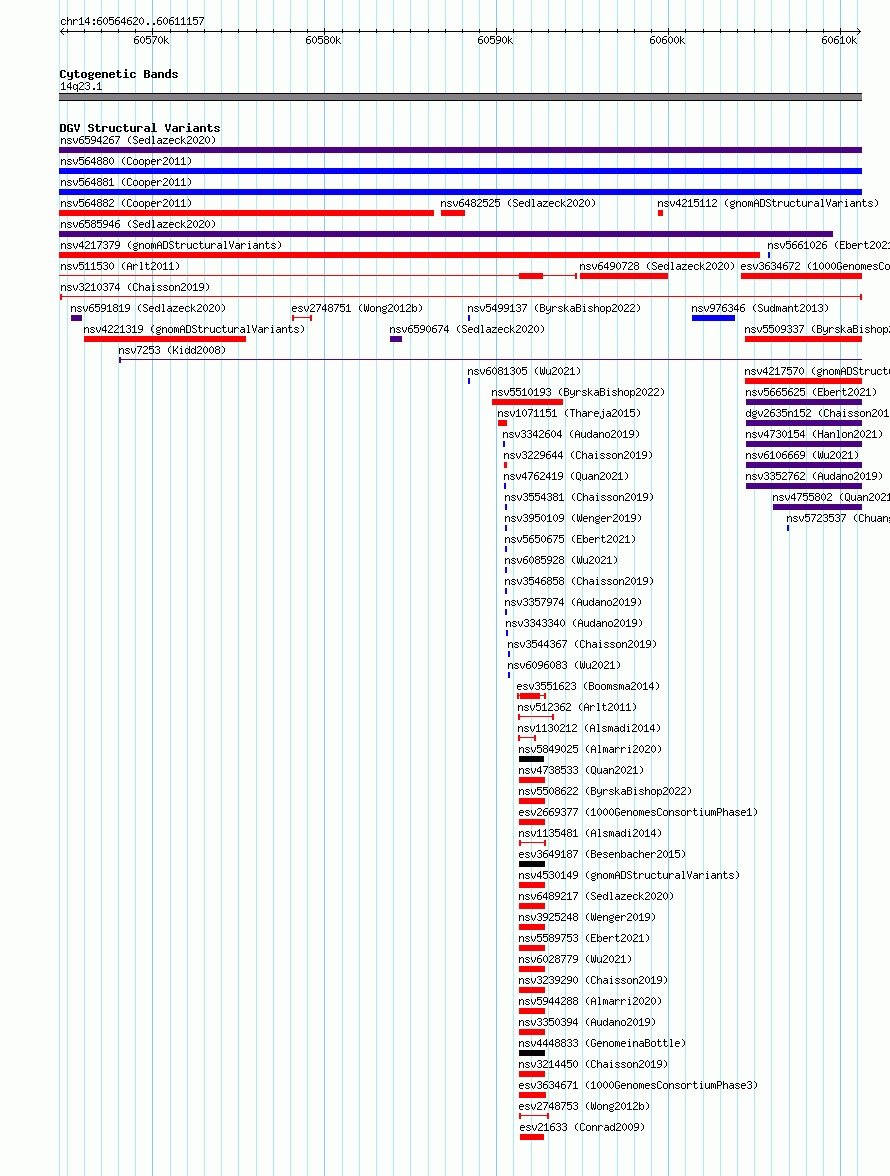This screenshot has width=890, height=1176.
Task: Click nsv6085928 (Wu2021) label
Action: 561,560
